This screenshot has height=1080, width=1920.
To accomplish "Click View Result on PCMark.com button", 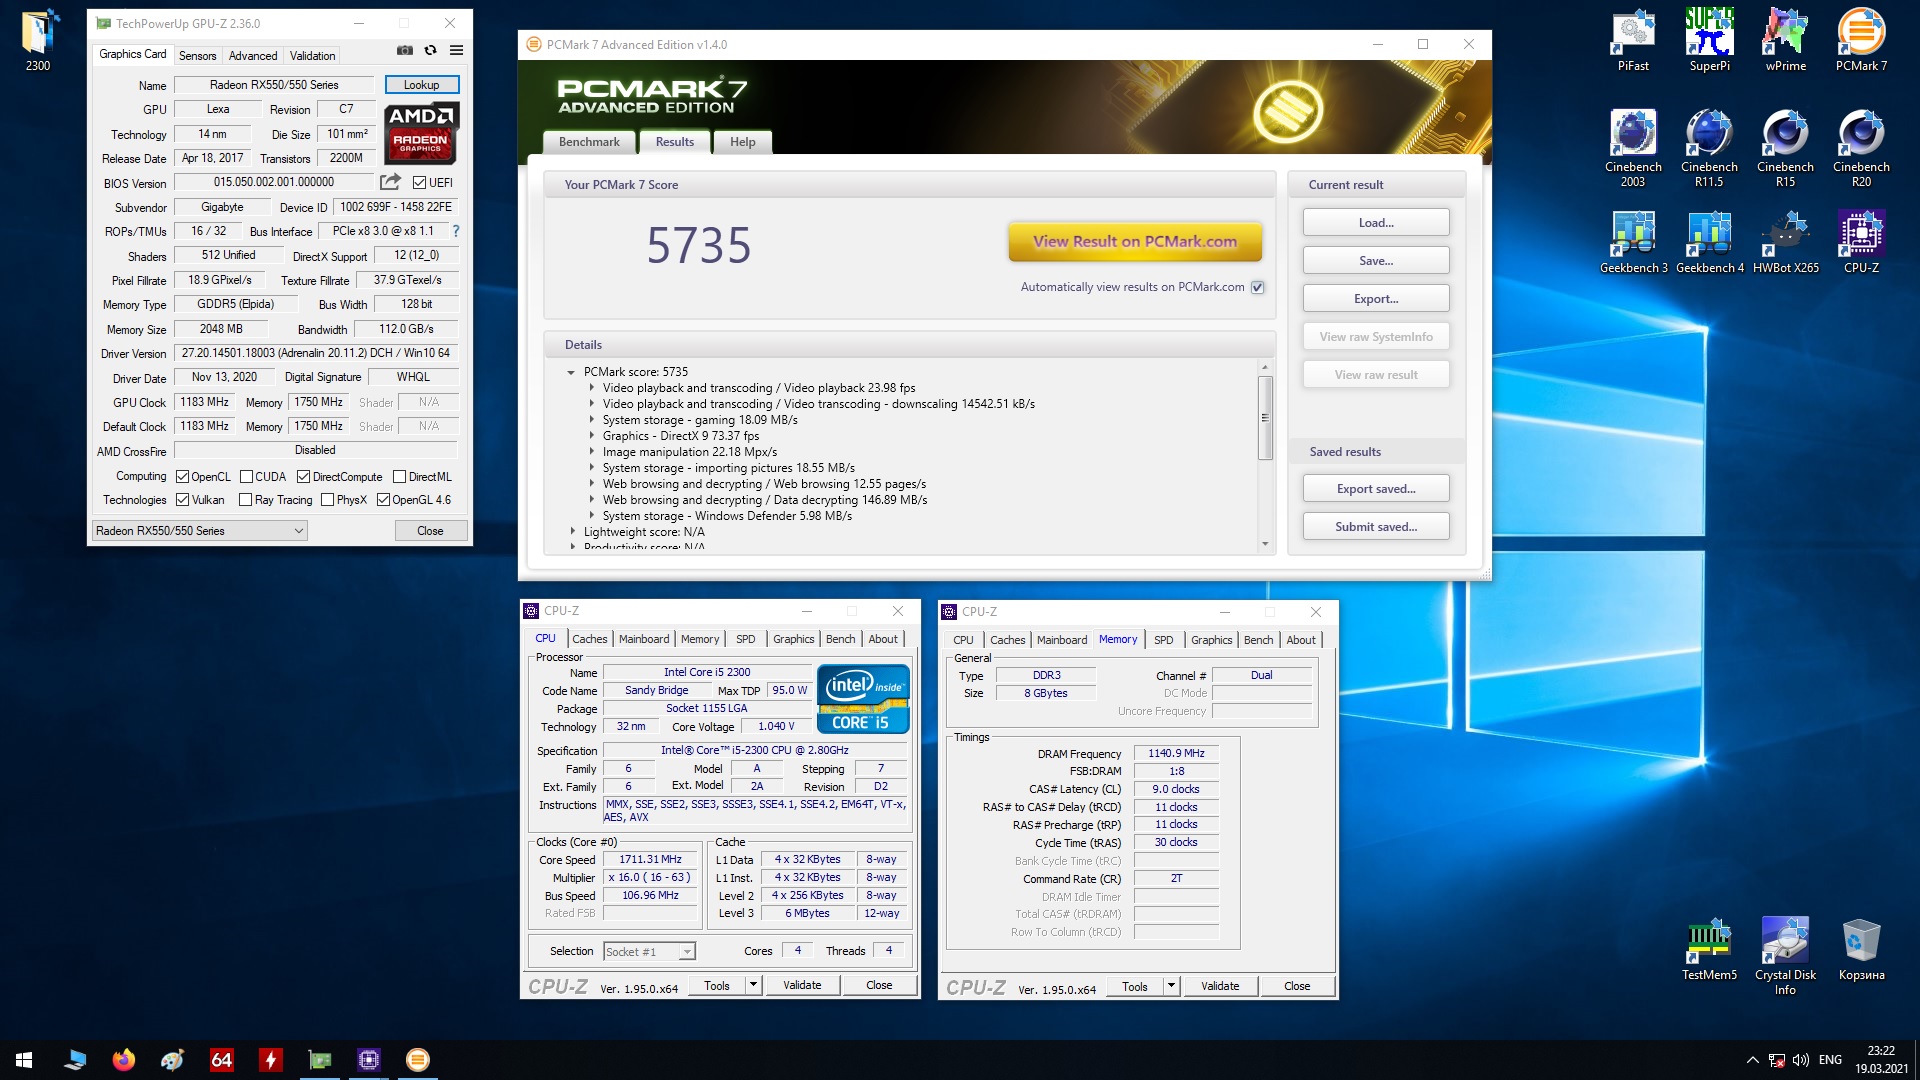I will coord(1135,242).
